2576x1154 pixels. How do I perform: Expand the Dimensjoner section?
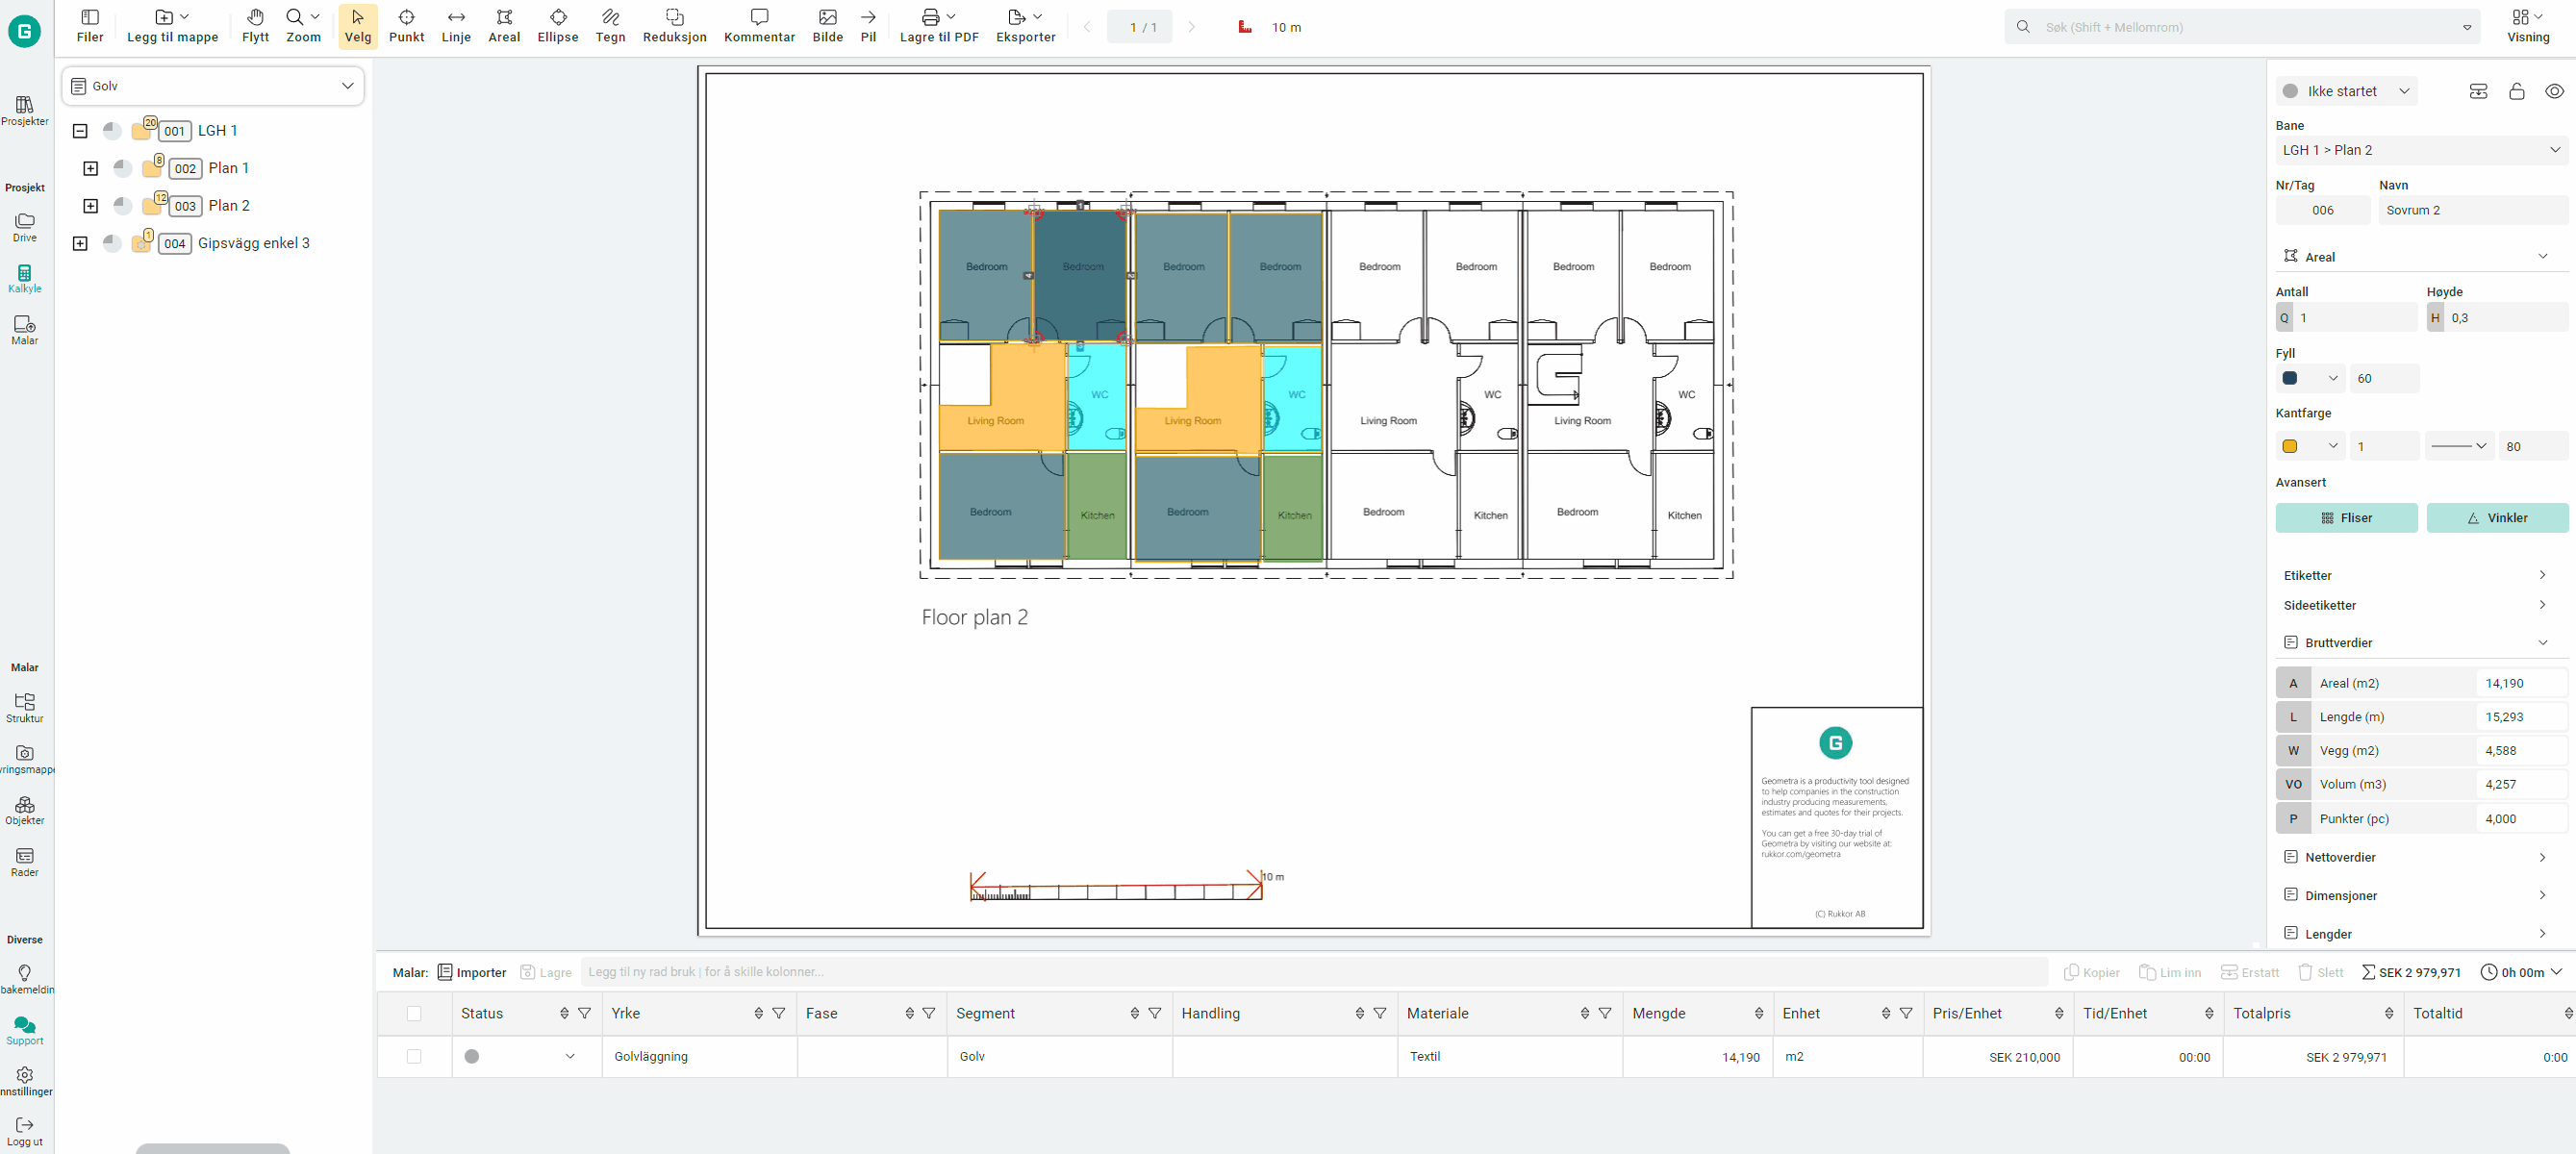tap(2421, 895)
